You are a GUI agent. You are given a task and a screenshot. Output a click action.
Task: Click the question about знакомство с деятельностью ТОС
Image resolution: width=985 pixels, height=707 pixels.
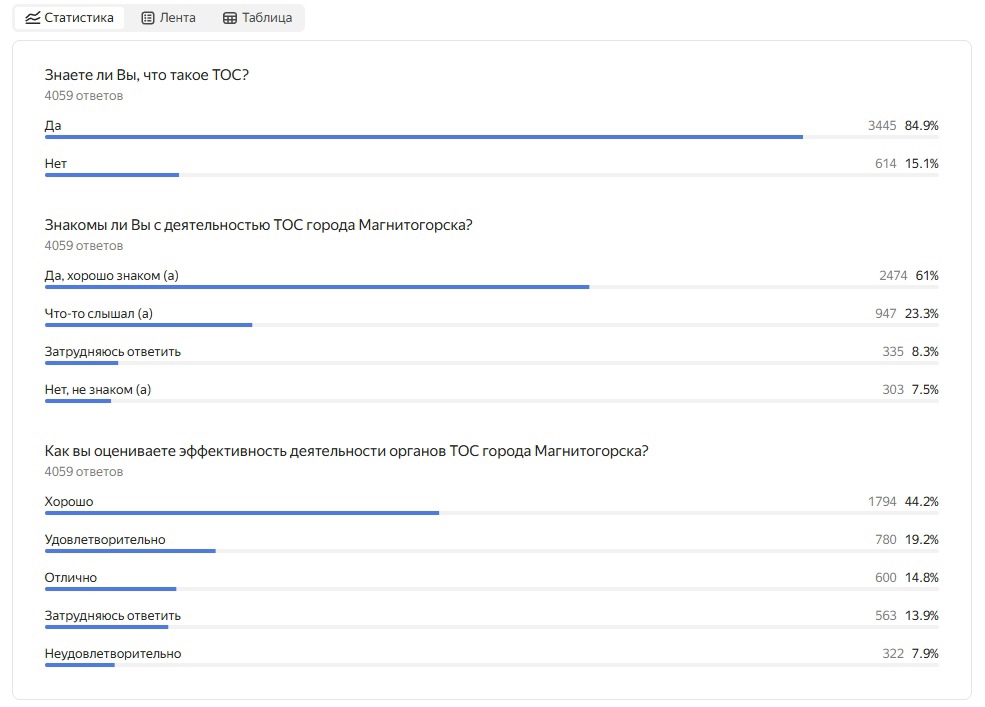pos(258,225)
